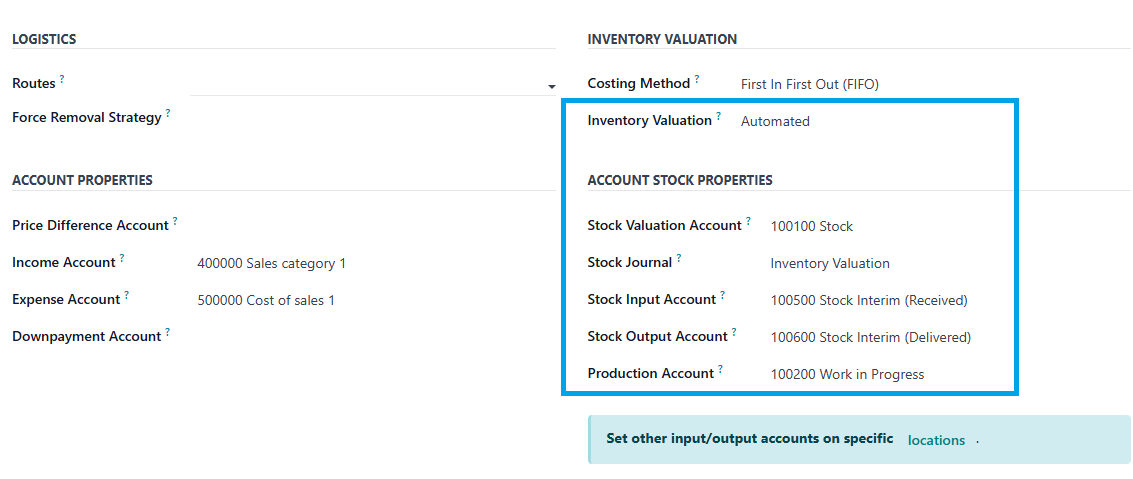Click help icon next to Routes
The height and width of the screenshot is (479, 1133).
(x=62, y=79)
